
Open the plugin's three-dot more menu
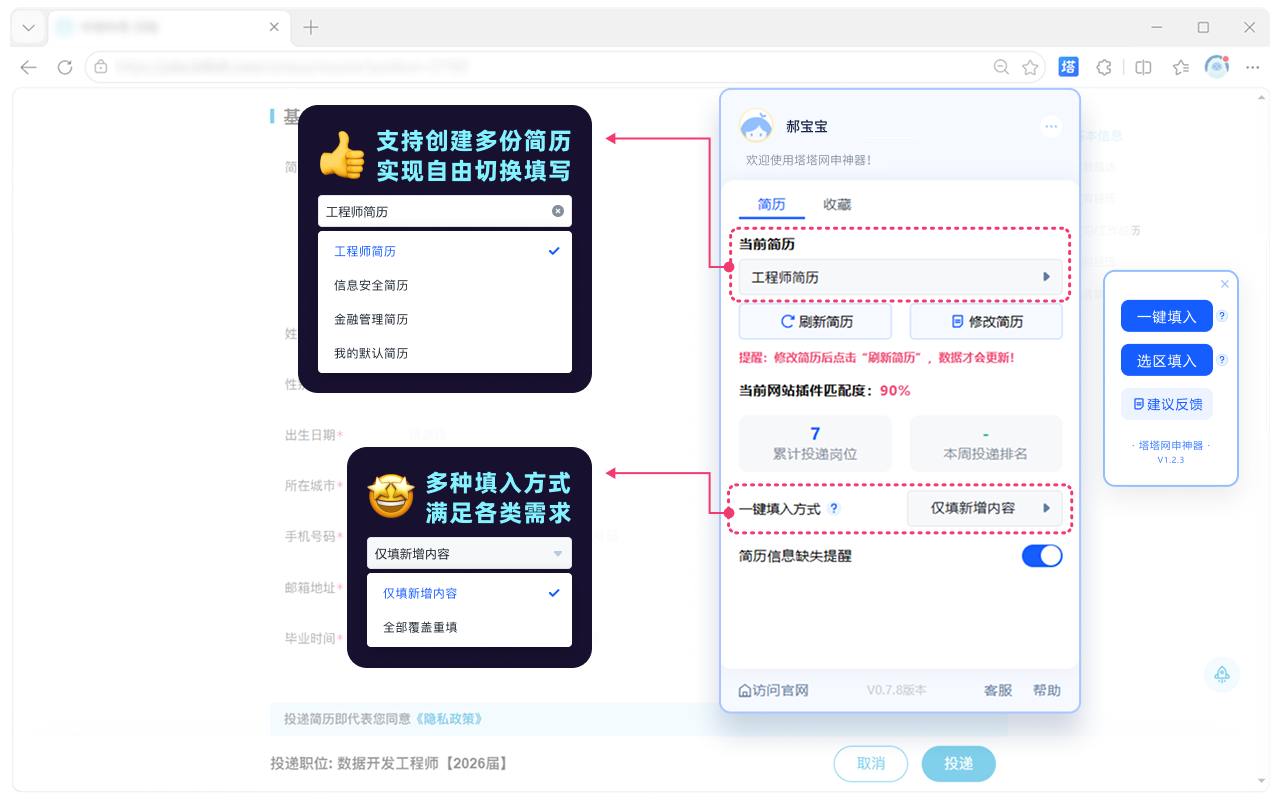(1050, 126)
